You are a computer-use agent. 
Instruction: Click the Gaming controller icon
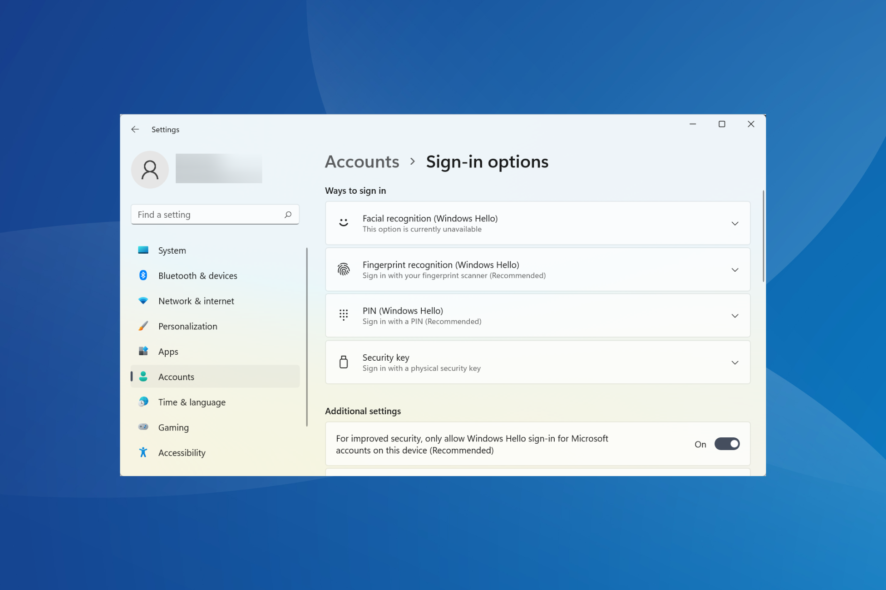pyautogui.click(x=144, y=427)
